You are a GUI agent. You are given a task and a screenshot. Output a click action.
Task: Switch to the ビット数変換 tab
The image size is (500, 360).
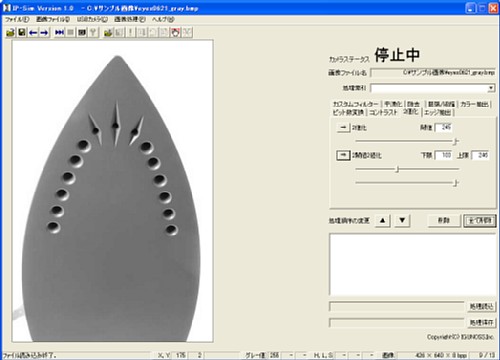tap(348, 113)
